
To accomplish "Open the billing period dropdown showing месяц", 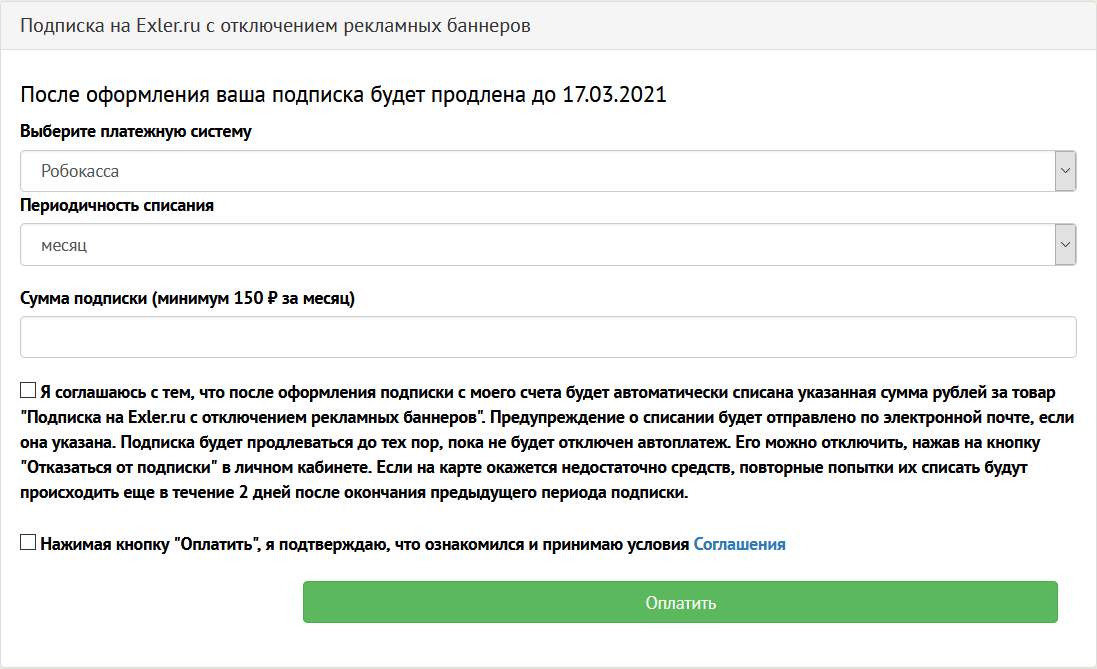I will (548, 245).
